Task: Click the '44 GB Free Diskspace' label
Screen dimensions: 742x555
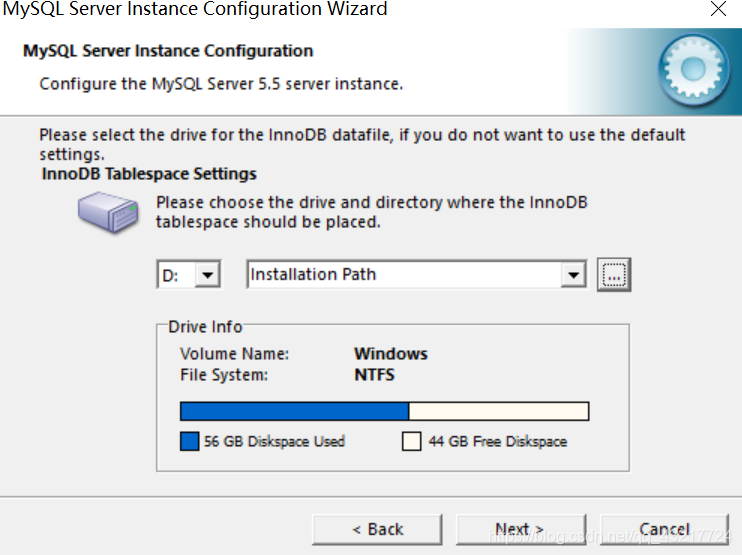Action: tap(498, 441)
